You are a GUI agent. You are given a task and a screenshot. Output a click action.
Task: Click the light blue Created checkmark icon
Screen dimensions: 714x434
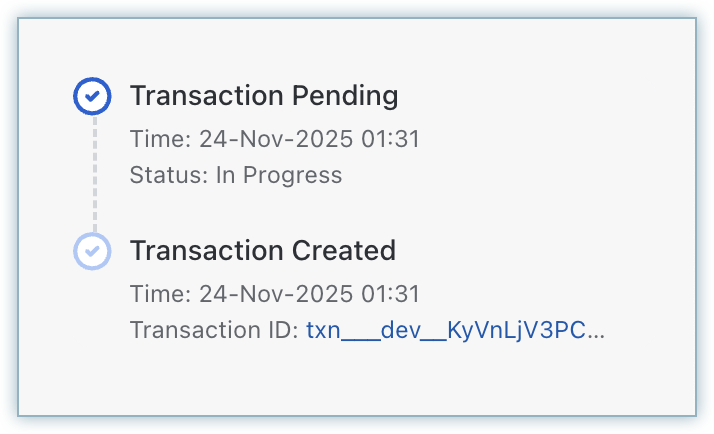point(92,250)
